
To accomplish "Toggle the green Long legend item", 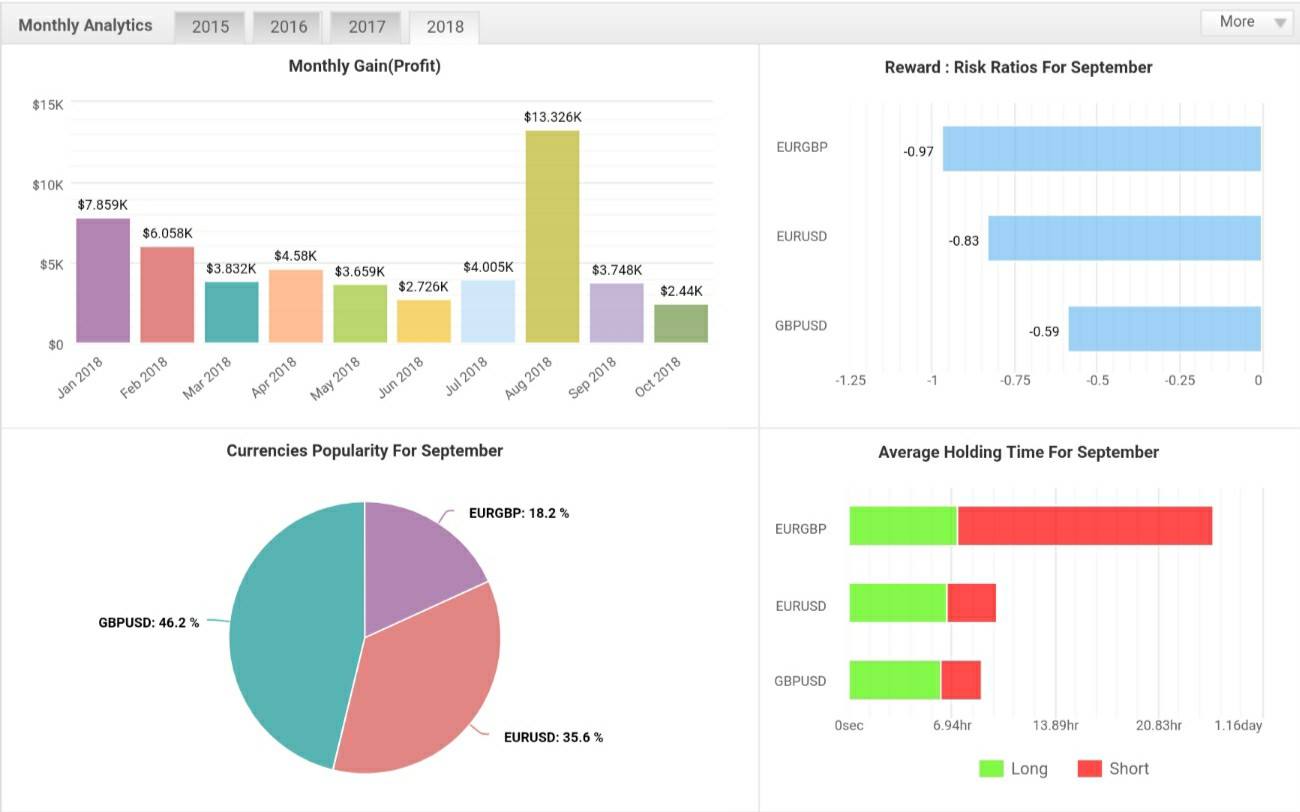I will pyautogui.click(x=1014, y=768).
